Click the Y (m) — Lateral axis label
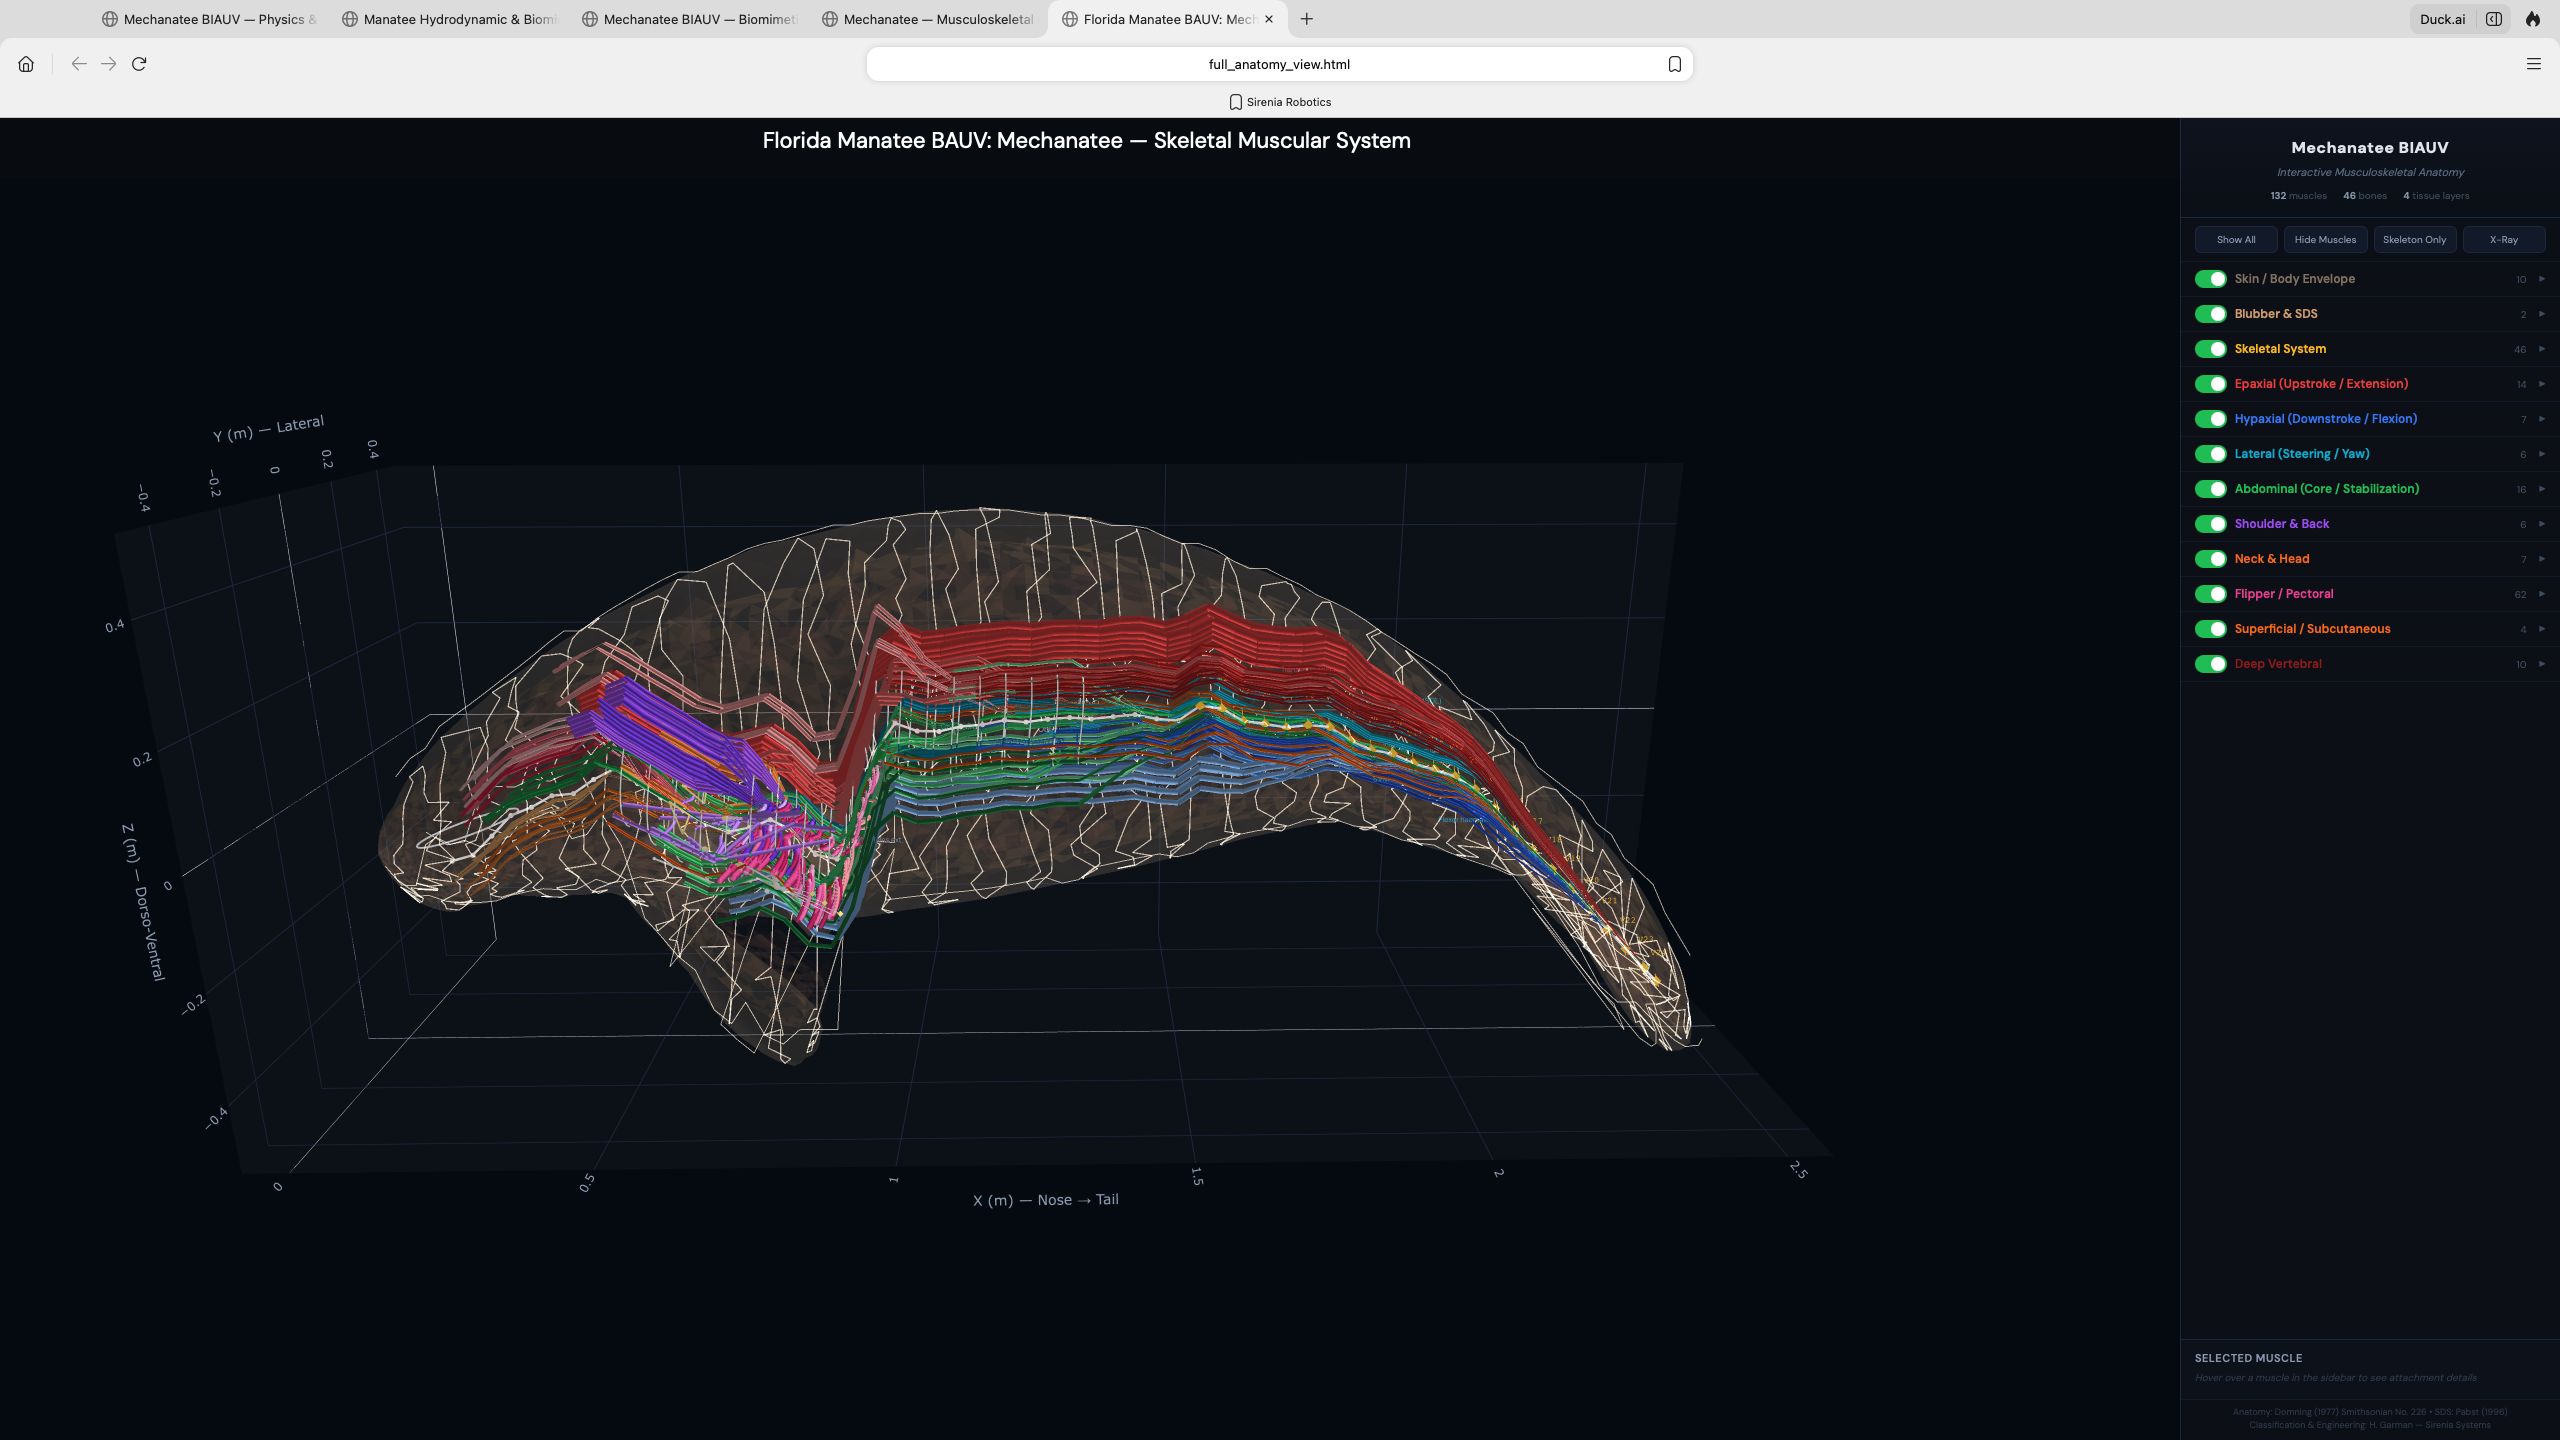Viewport: 2560px width, 1440px height. [x=268, y=428]
